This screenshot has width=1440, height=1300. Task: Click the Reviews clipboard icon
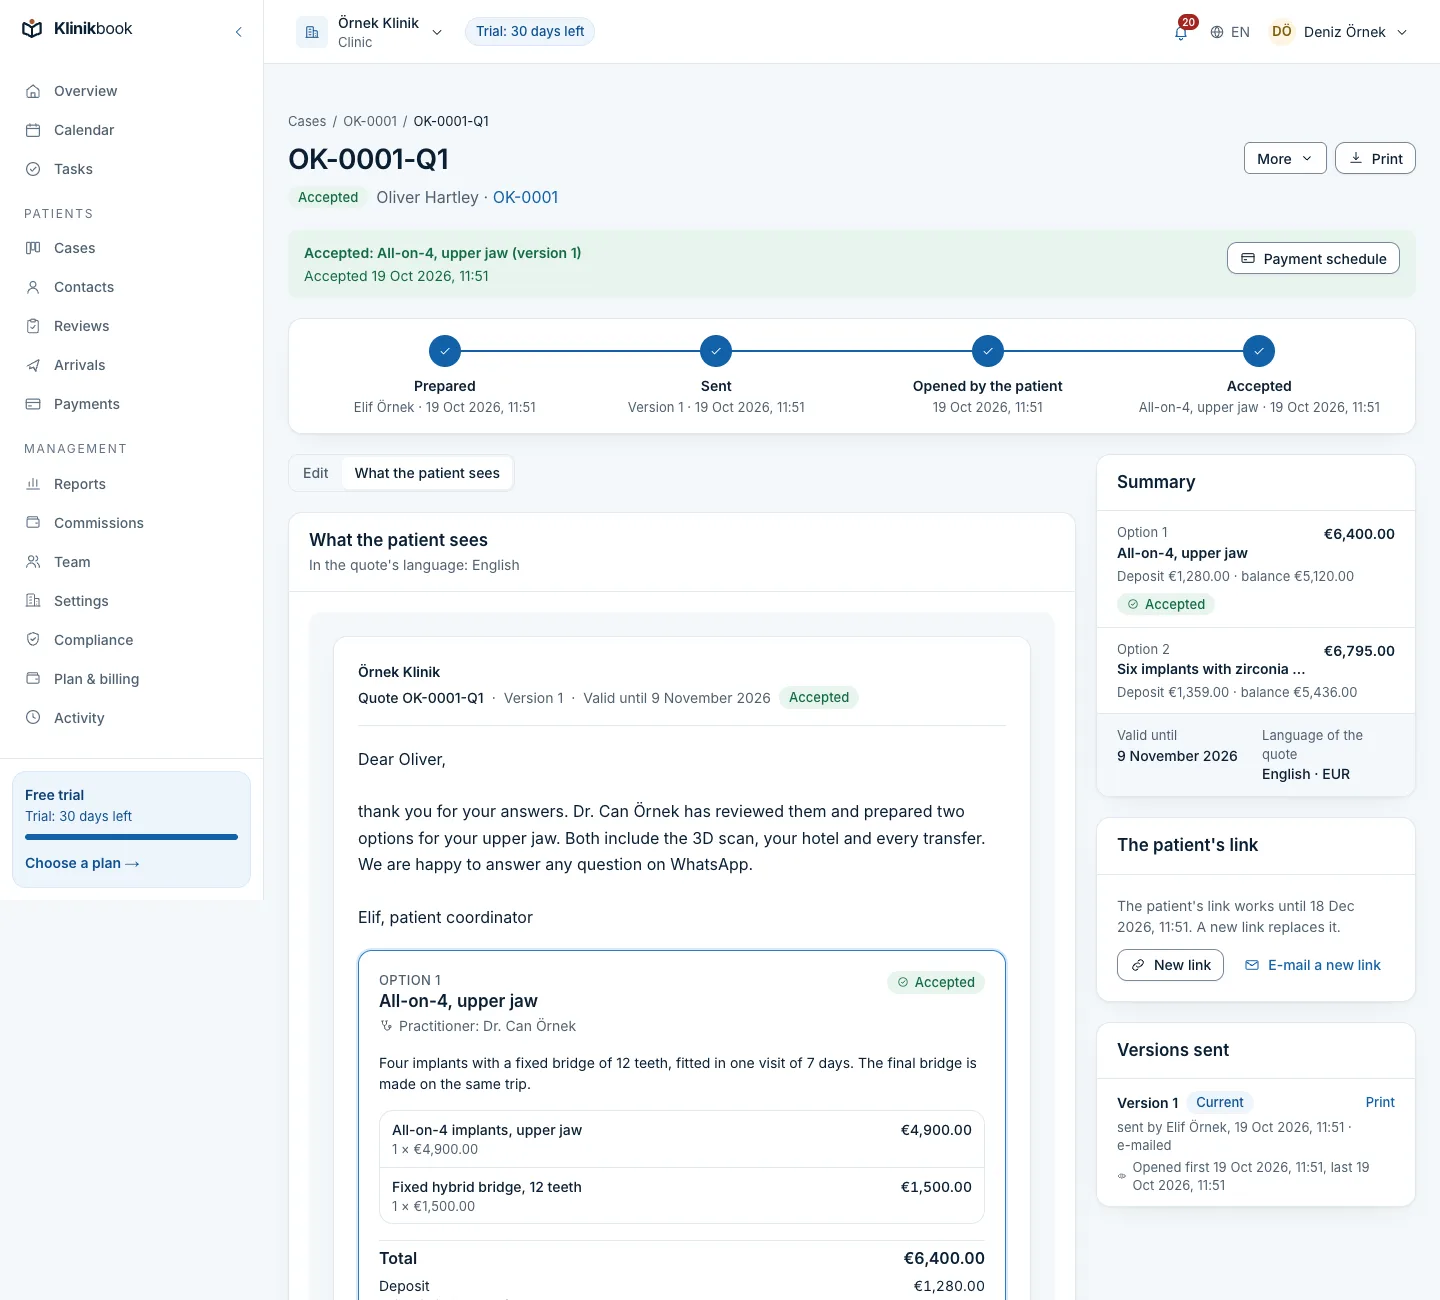[33, 326]
